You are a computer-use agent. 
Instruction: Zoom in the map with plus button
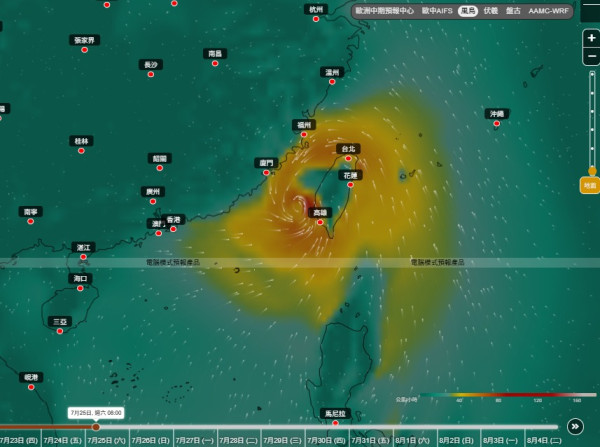[x=591, y=38]
